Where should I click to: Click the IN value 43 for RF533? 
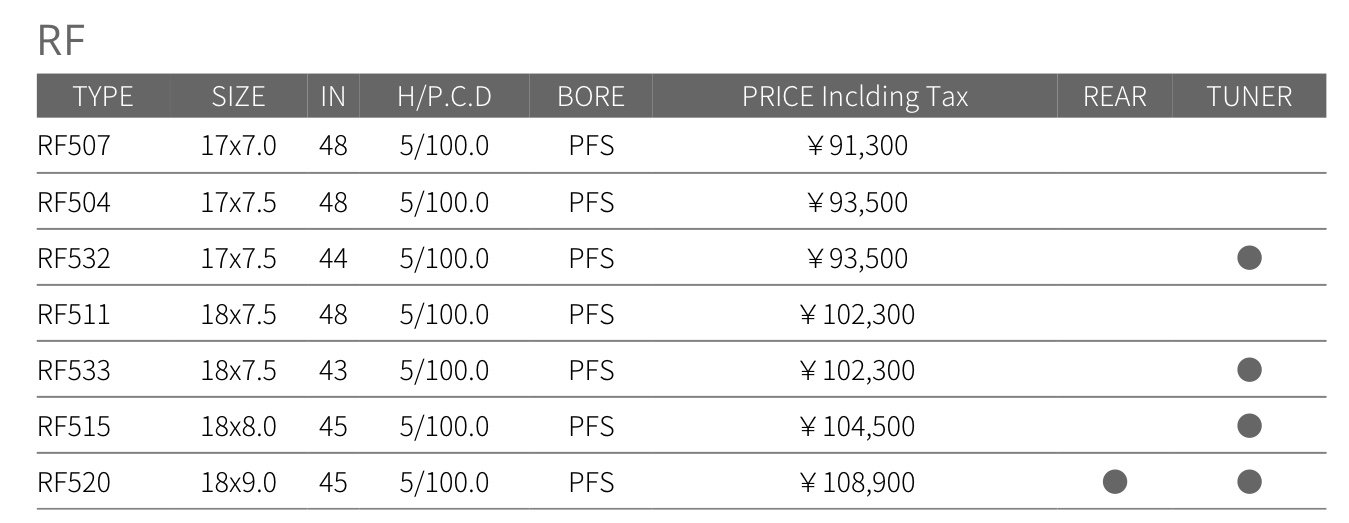click(x=333, y=370)
